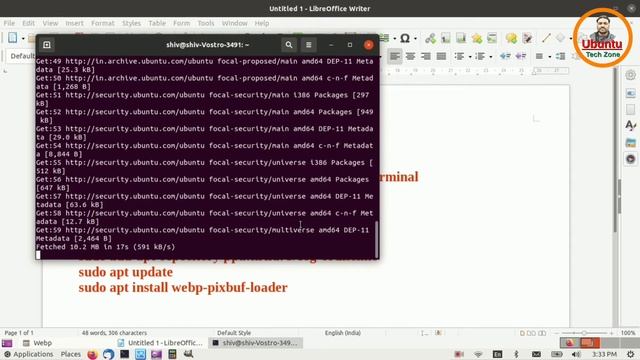This screenshot has width=640, height=360.
Task: Open volume control in system tray
Action: [576, 354]
